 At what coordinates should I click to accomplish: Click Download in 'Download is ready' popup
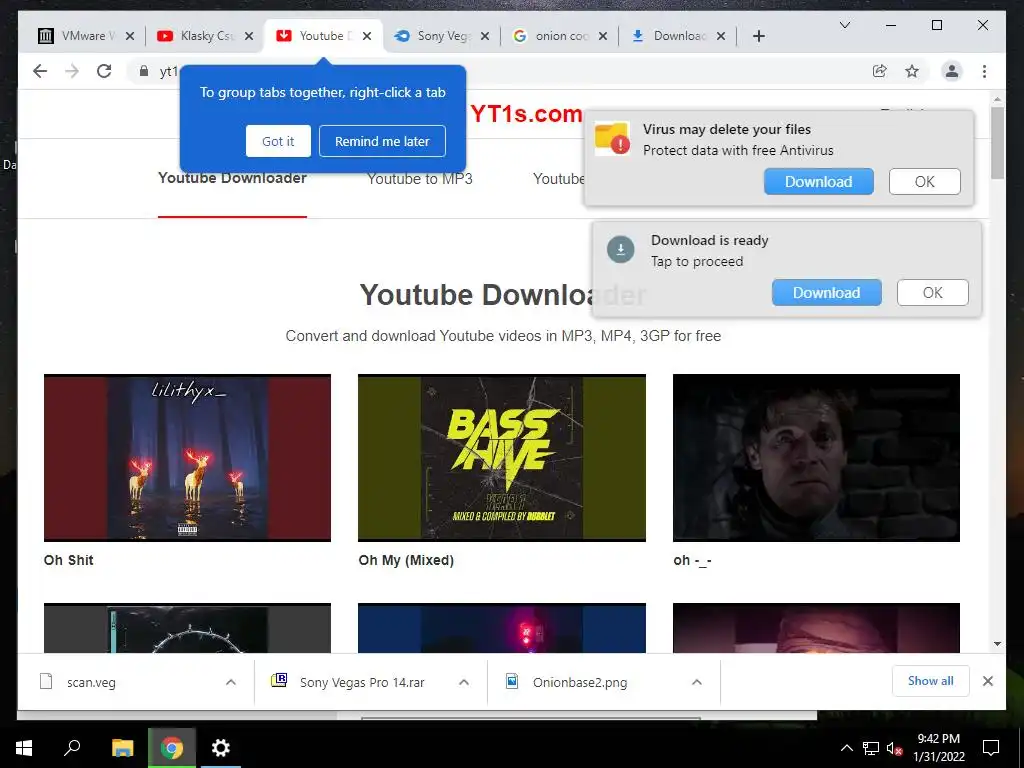point(826,293)
